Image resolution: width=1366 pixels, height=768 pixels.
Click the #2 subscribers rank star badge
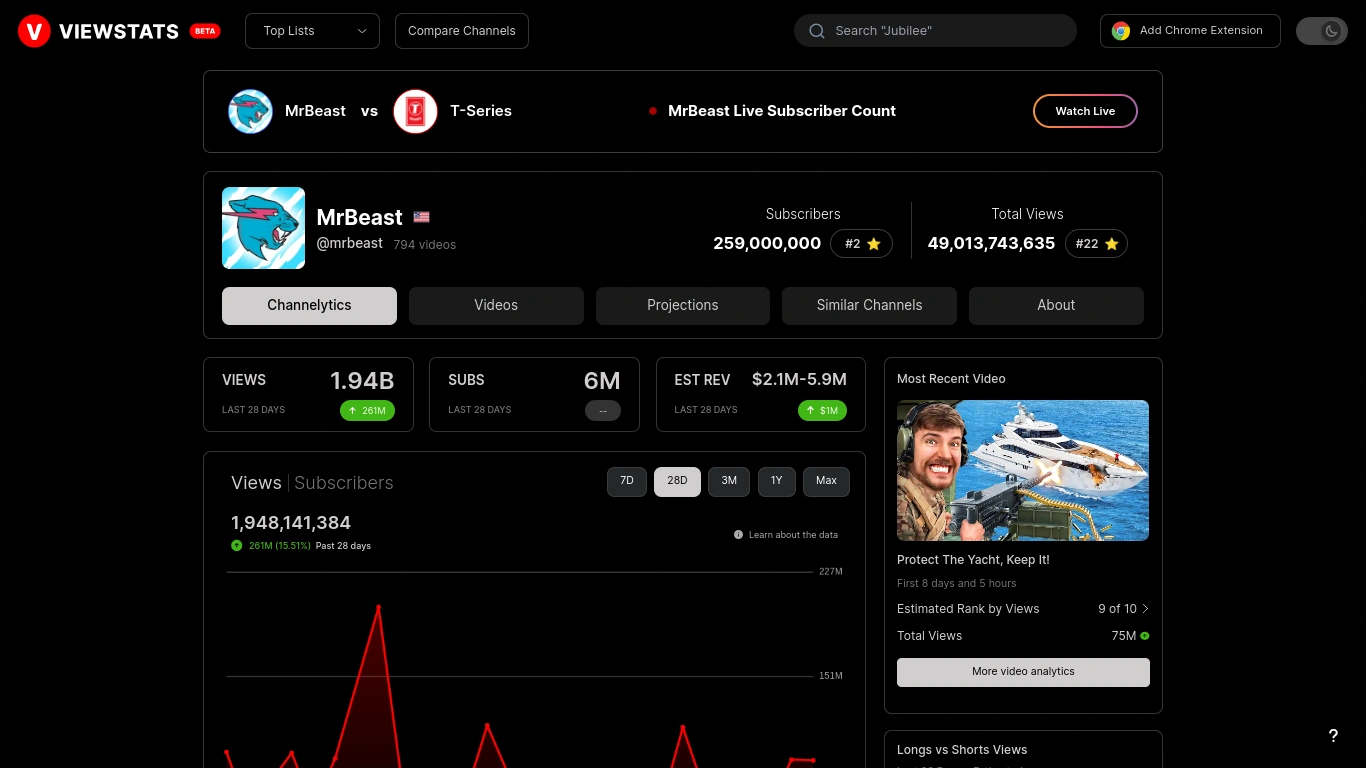tap(861, 244)
